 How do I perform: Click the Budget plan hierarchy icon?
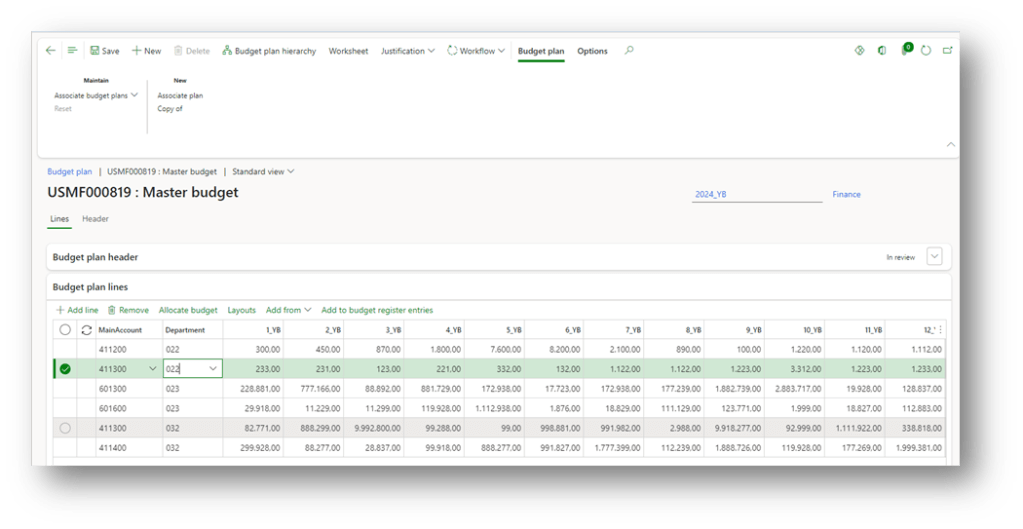click(227, 51)
